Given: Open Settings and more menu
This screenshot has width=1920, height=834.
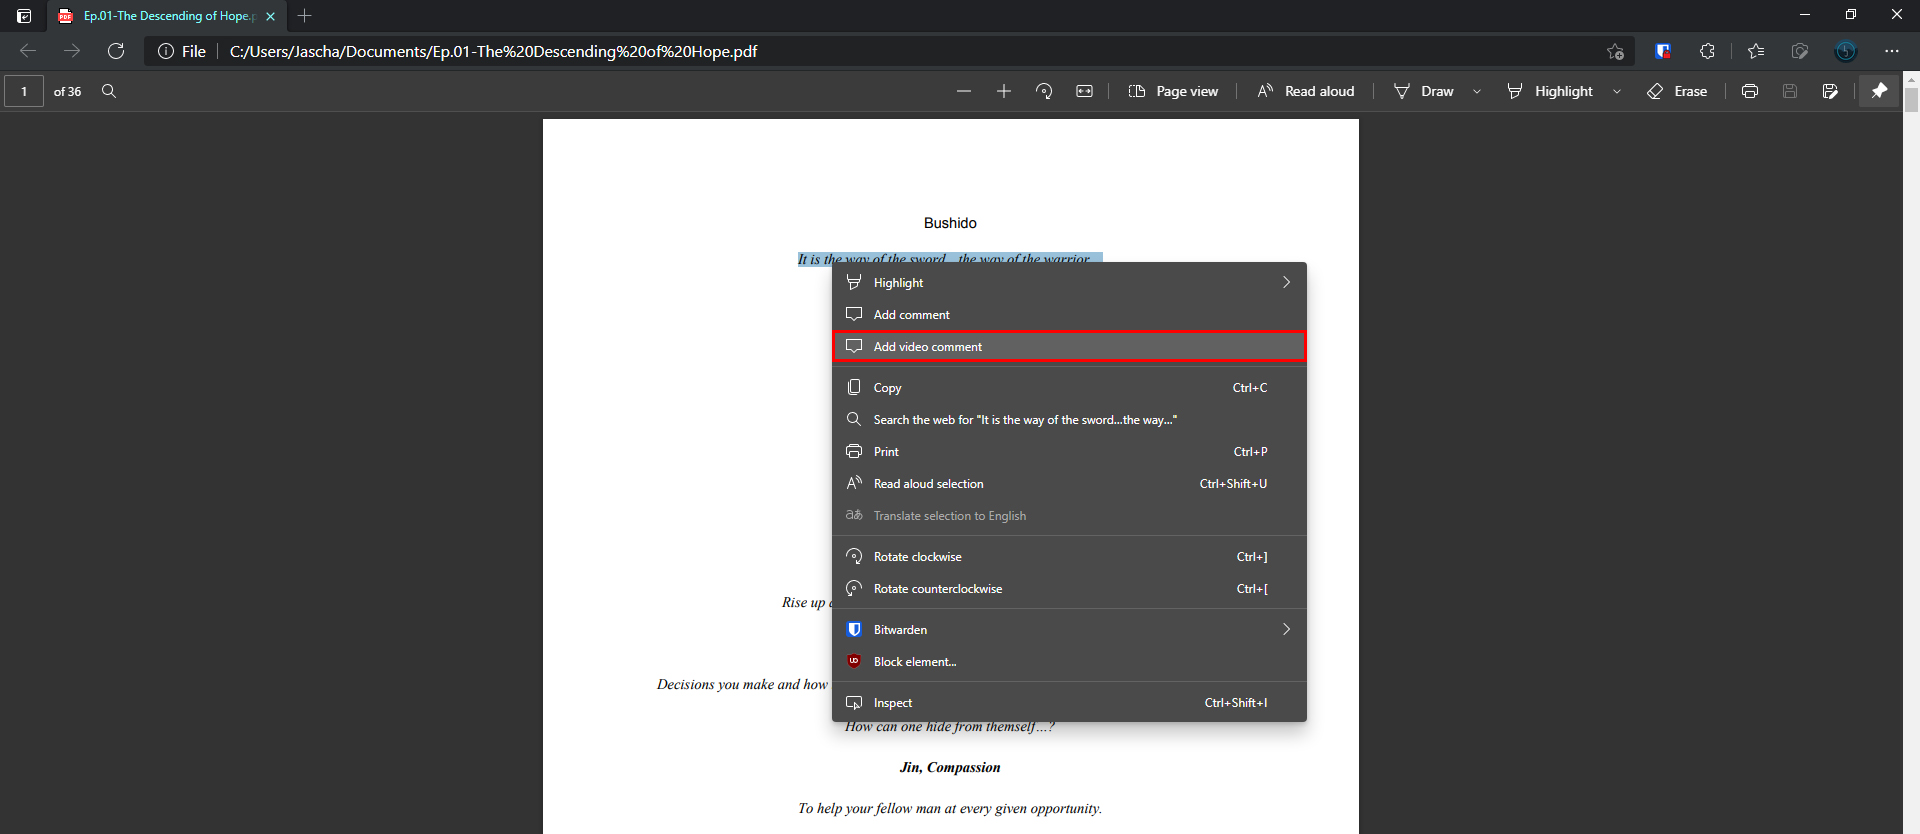Looking at the screenshot, I should tap(1892, 51).
